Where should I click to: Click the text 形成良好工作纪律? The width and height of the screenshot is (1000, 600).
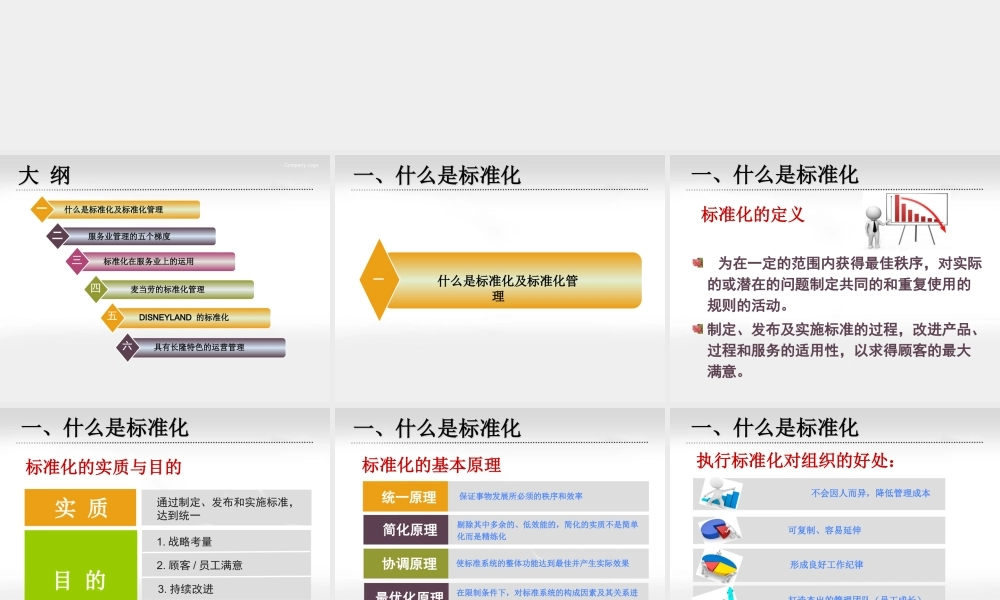[x=827, y=564]
